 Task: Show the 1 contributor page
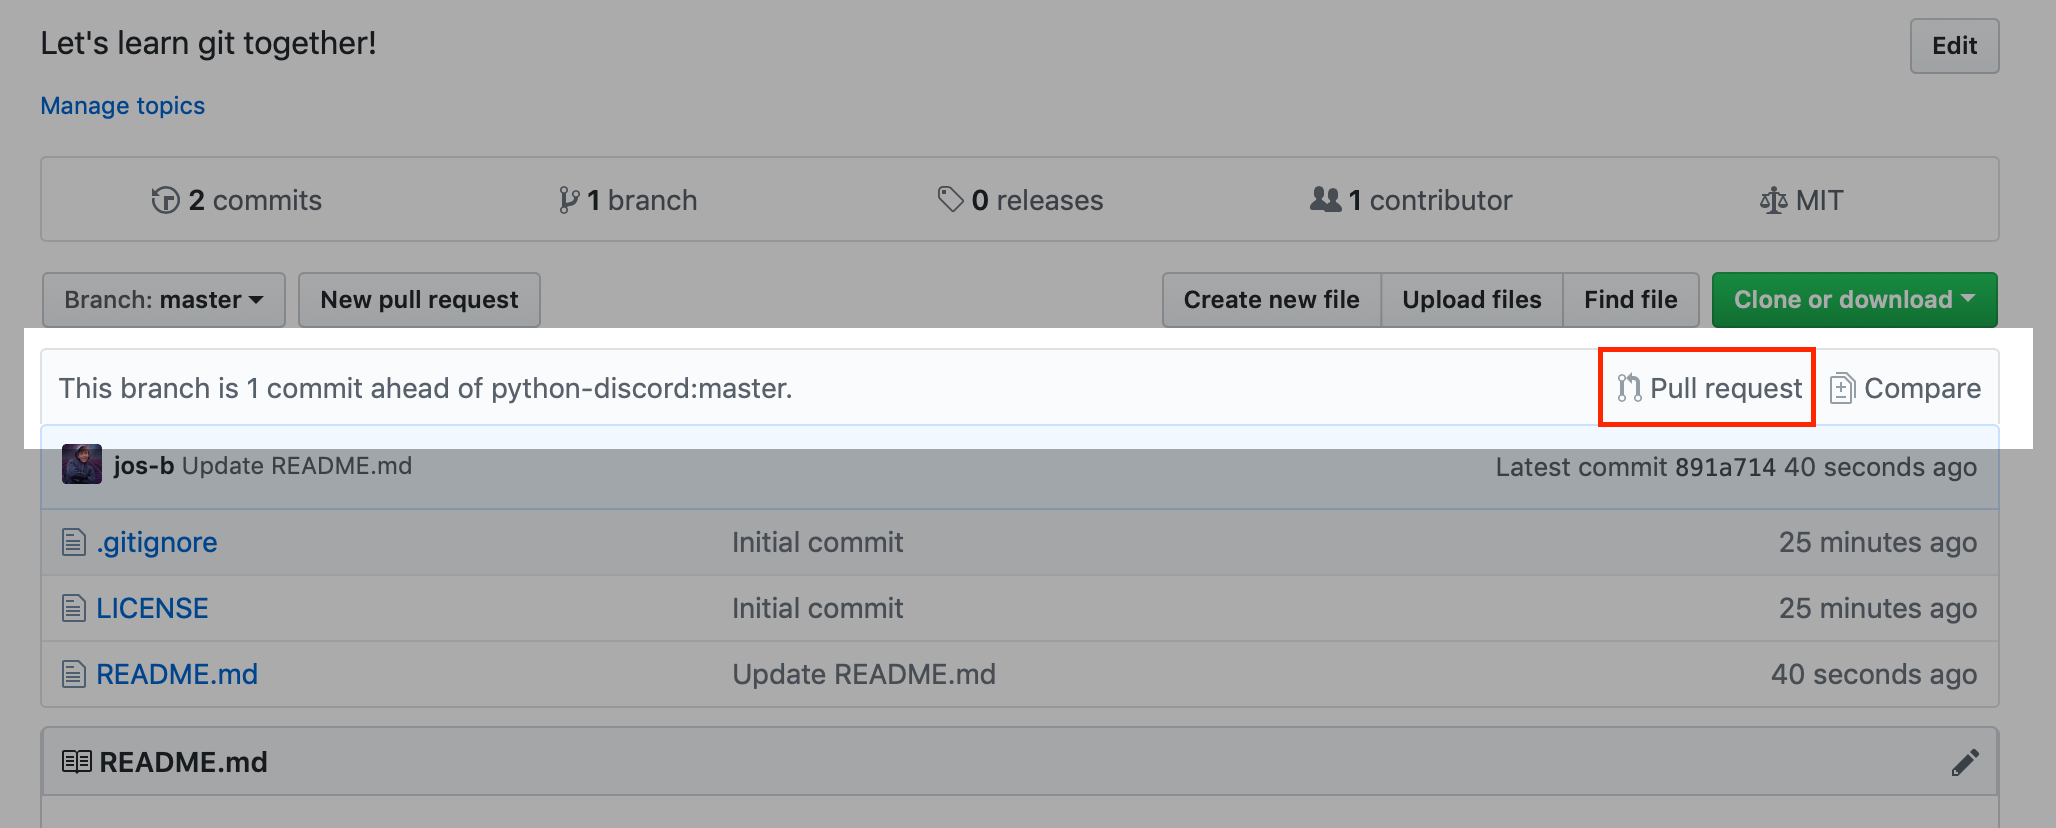(1411, 200)
